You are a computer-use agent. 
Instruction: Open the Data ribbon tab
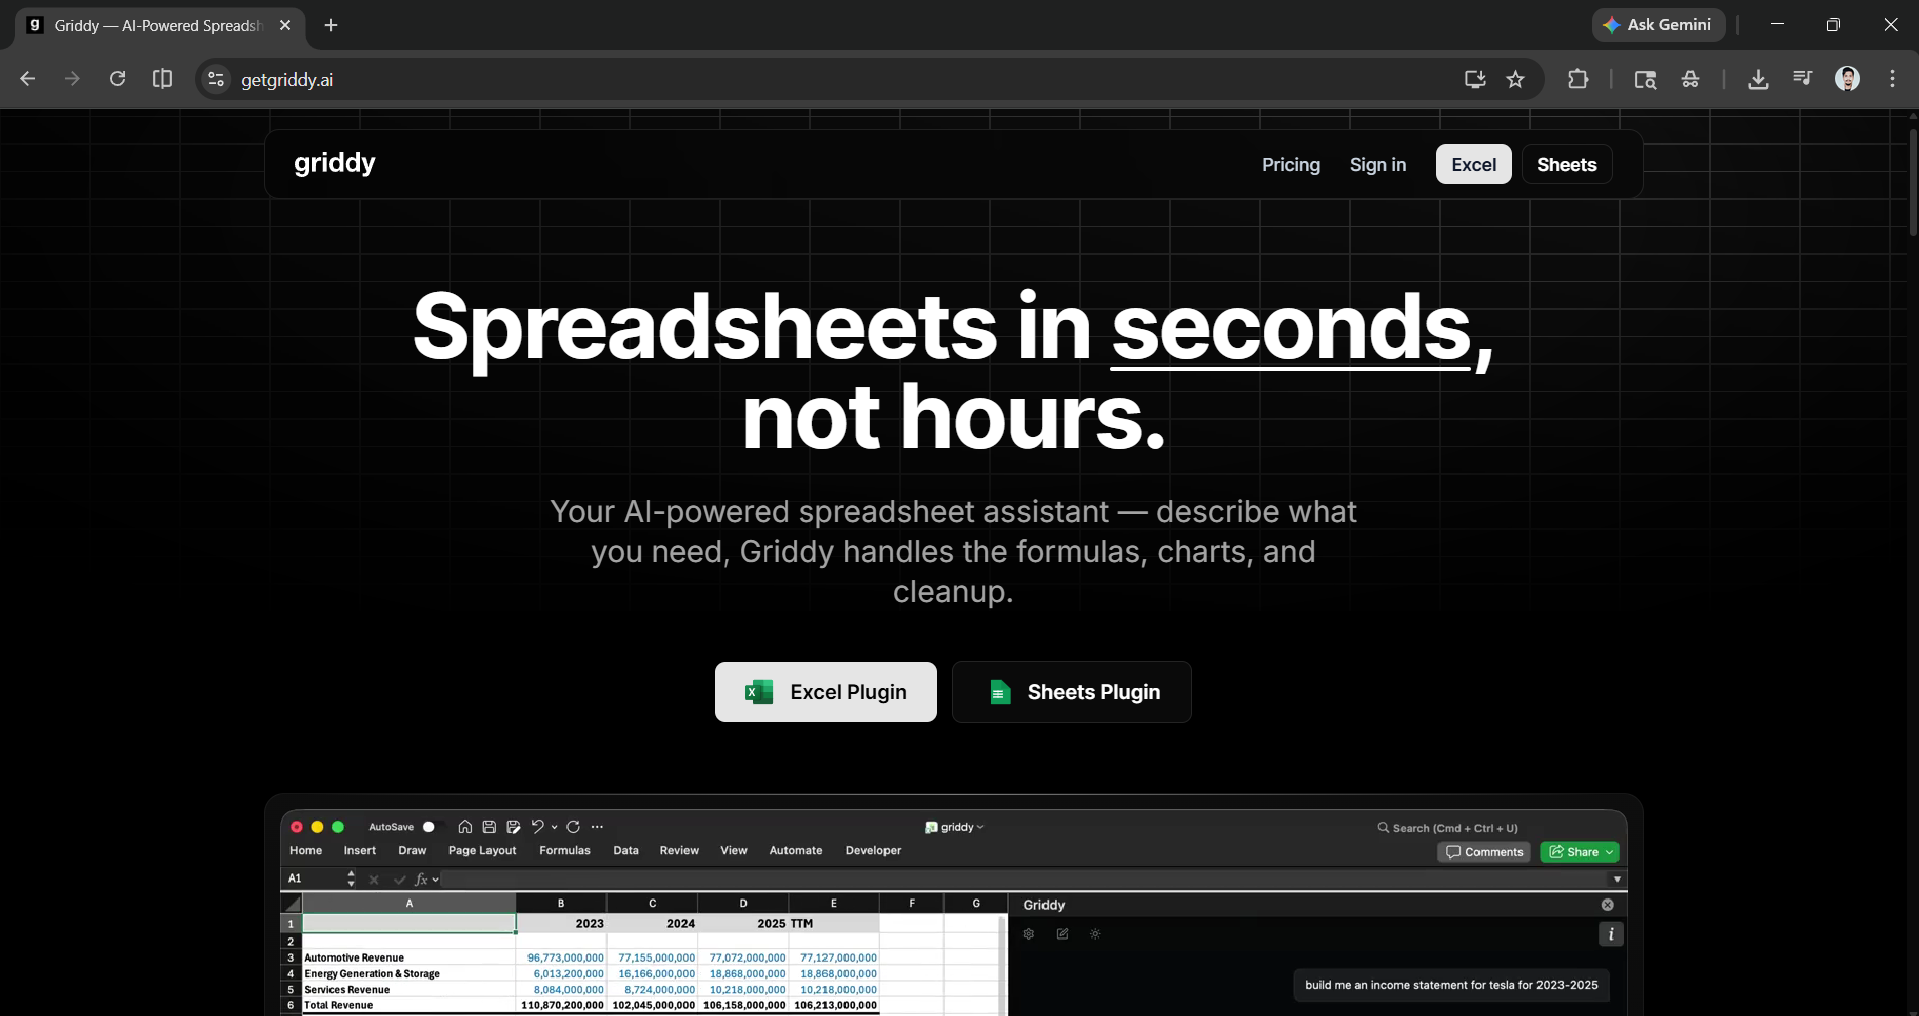[x=626, y=851]
